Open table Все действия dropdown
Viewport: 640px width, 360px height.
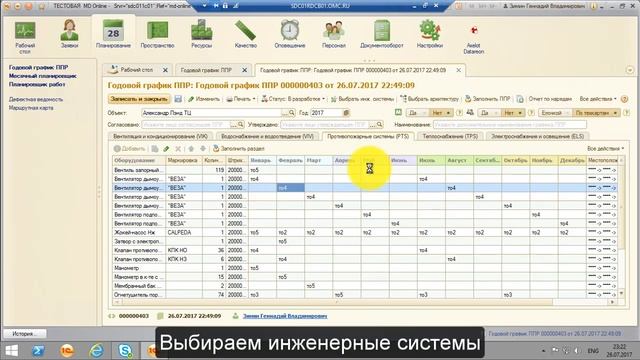605,149
